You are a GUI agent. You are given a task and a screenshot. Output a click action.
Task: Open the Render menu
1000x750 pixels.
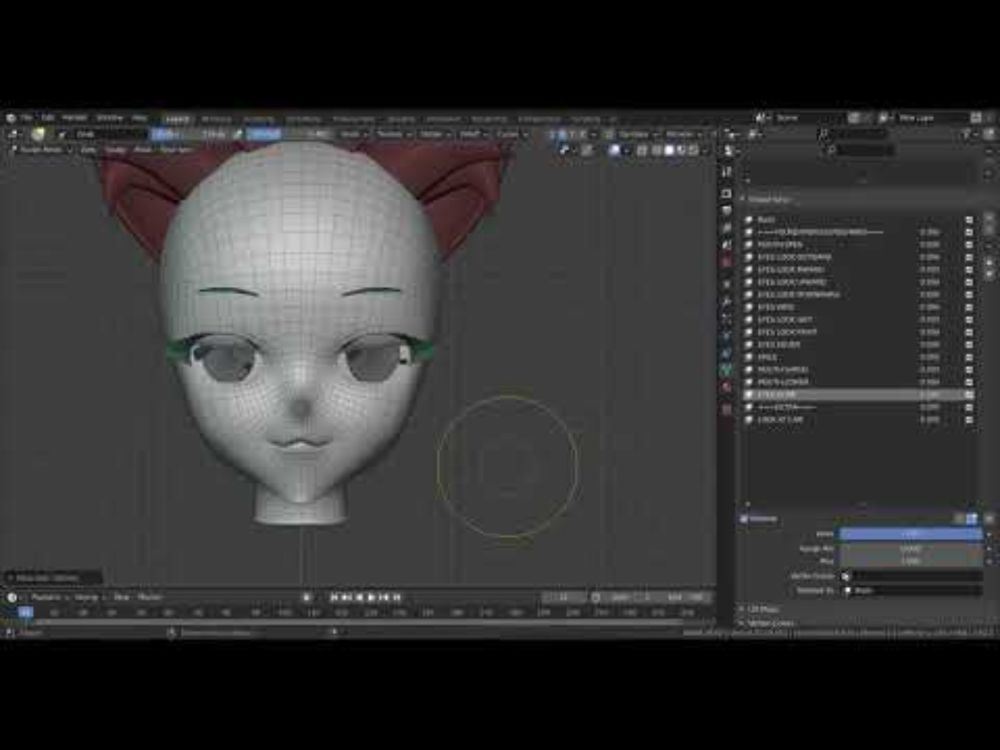click(x=74, y=118)
